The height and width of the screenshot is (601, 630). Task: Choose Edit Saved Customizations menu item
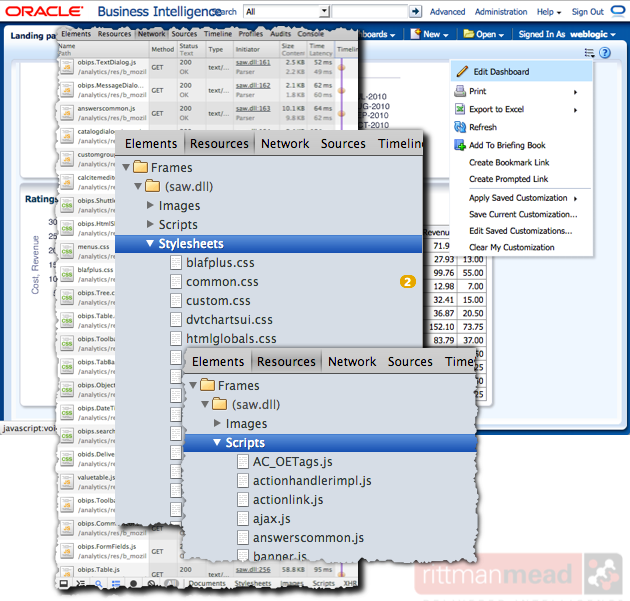click(521, 231)
